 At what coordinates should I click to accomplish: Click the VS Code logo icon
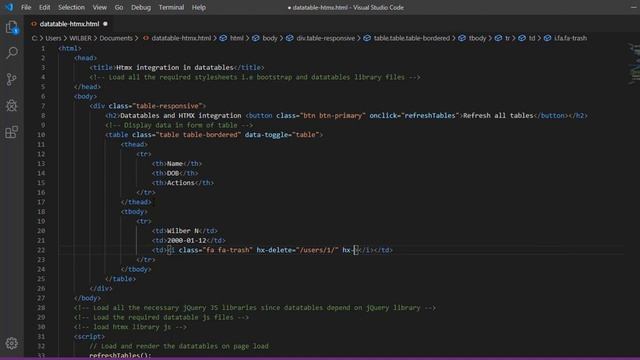(x=9, y=7)
